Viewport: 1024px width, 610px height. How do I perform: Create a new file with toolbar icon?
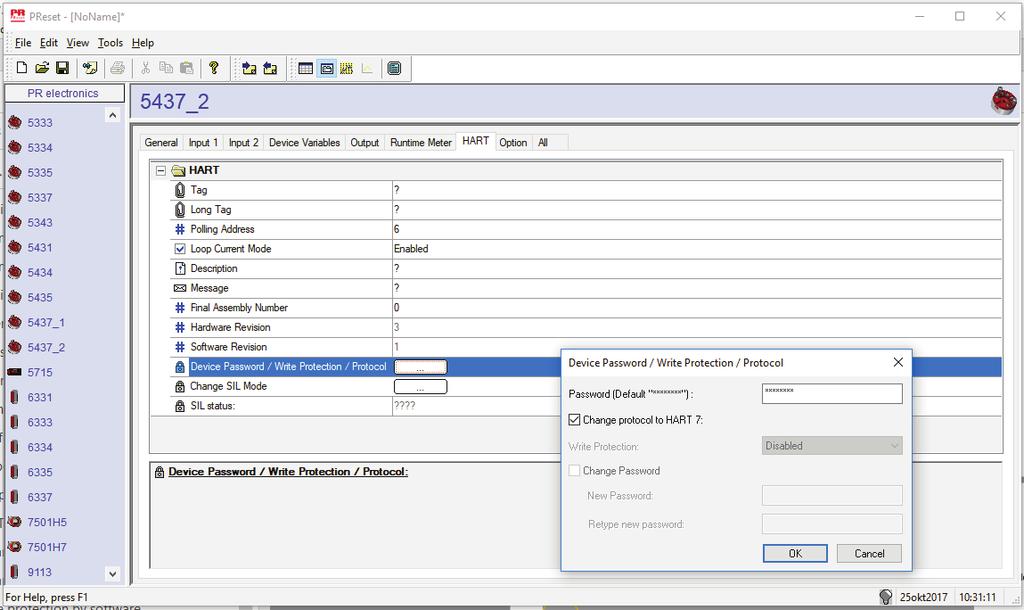[22, 68]
